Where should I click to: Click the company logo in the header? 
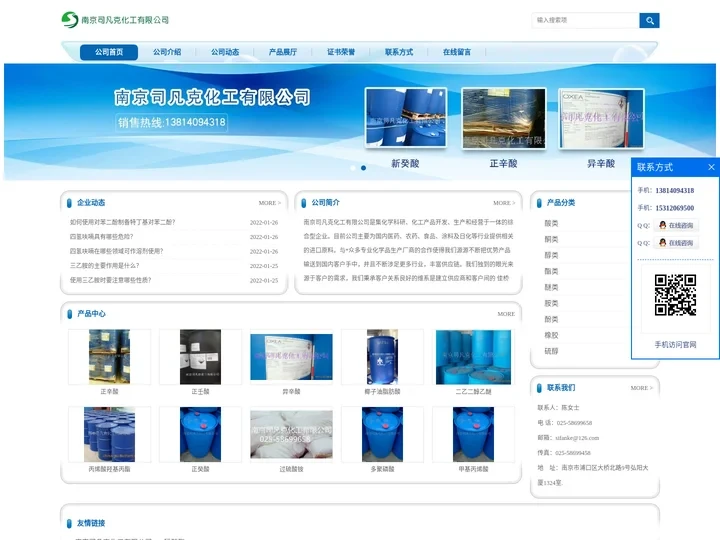tap(115, 20)
